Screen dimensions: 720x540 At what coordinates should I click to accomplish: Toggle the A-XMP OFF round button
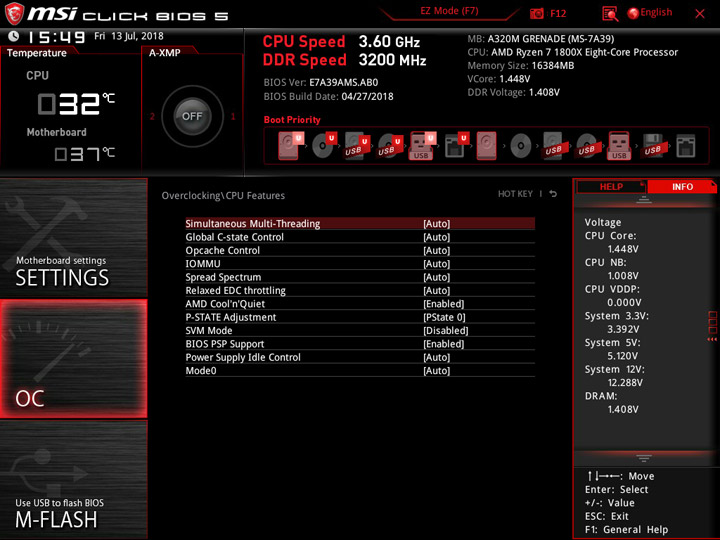[192, 116]
